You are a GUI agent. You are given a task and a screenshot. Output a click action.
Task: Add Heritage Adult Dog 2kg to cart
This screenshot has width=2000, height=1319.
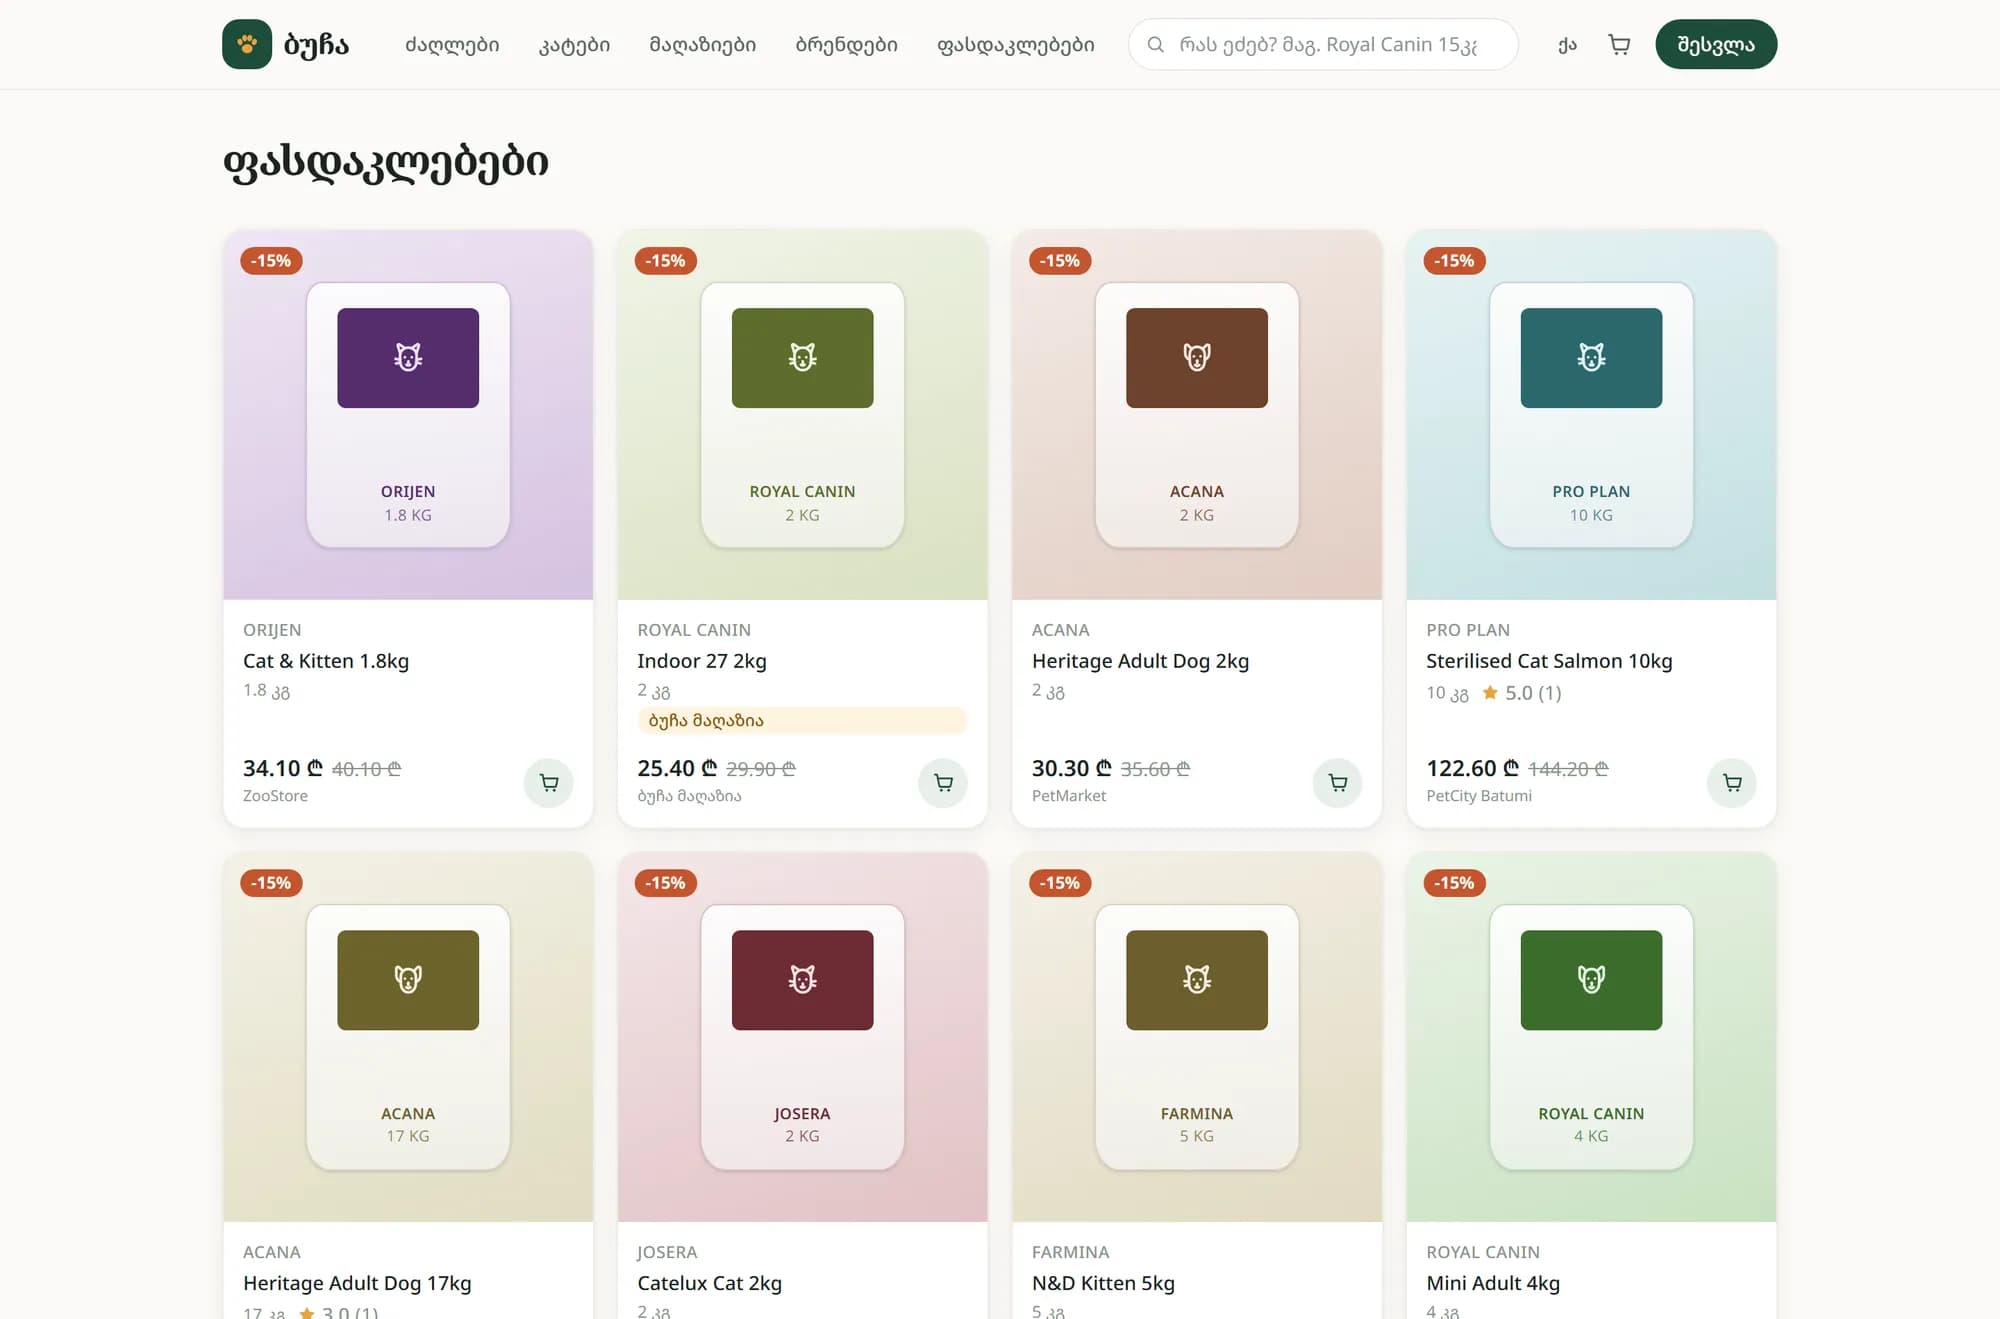click(x=1338, y=782)
